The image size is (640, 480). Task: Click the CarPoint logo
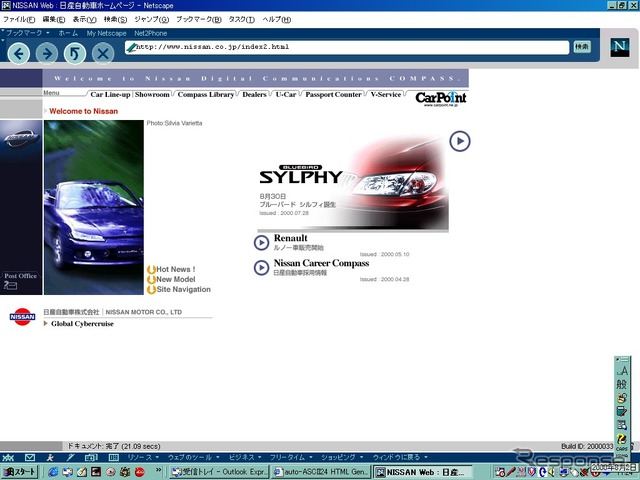coord(441,98)
